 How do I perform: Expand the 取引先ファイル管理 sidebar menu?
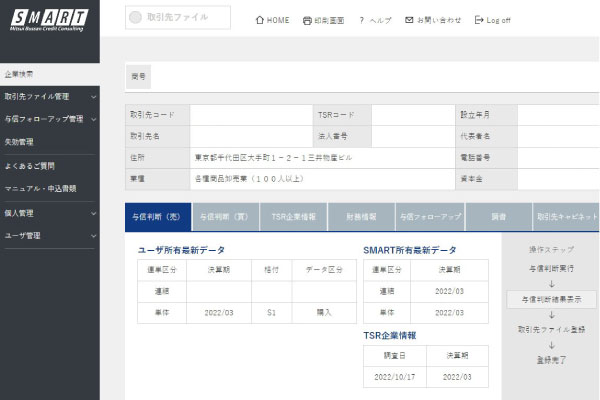point(93,97)
